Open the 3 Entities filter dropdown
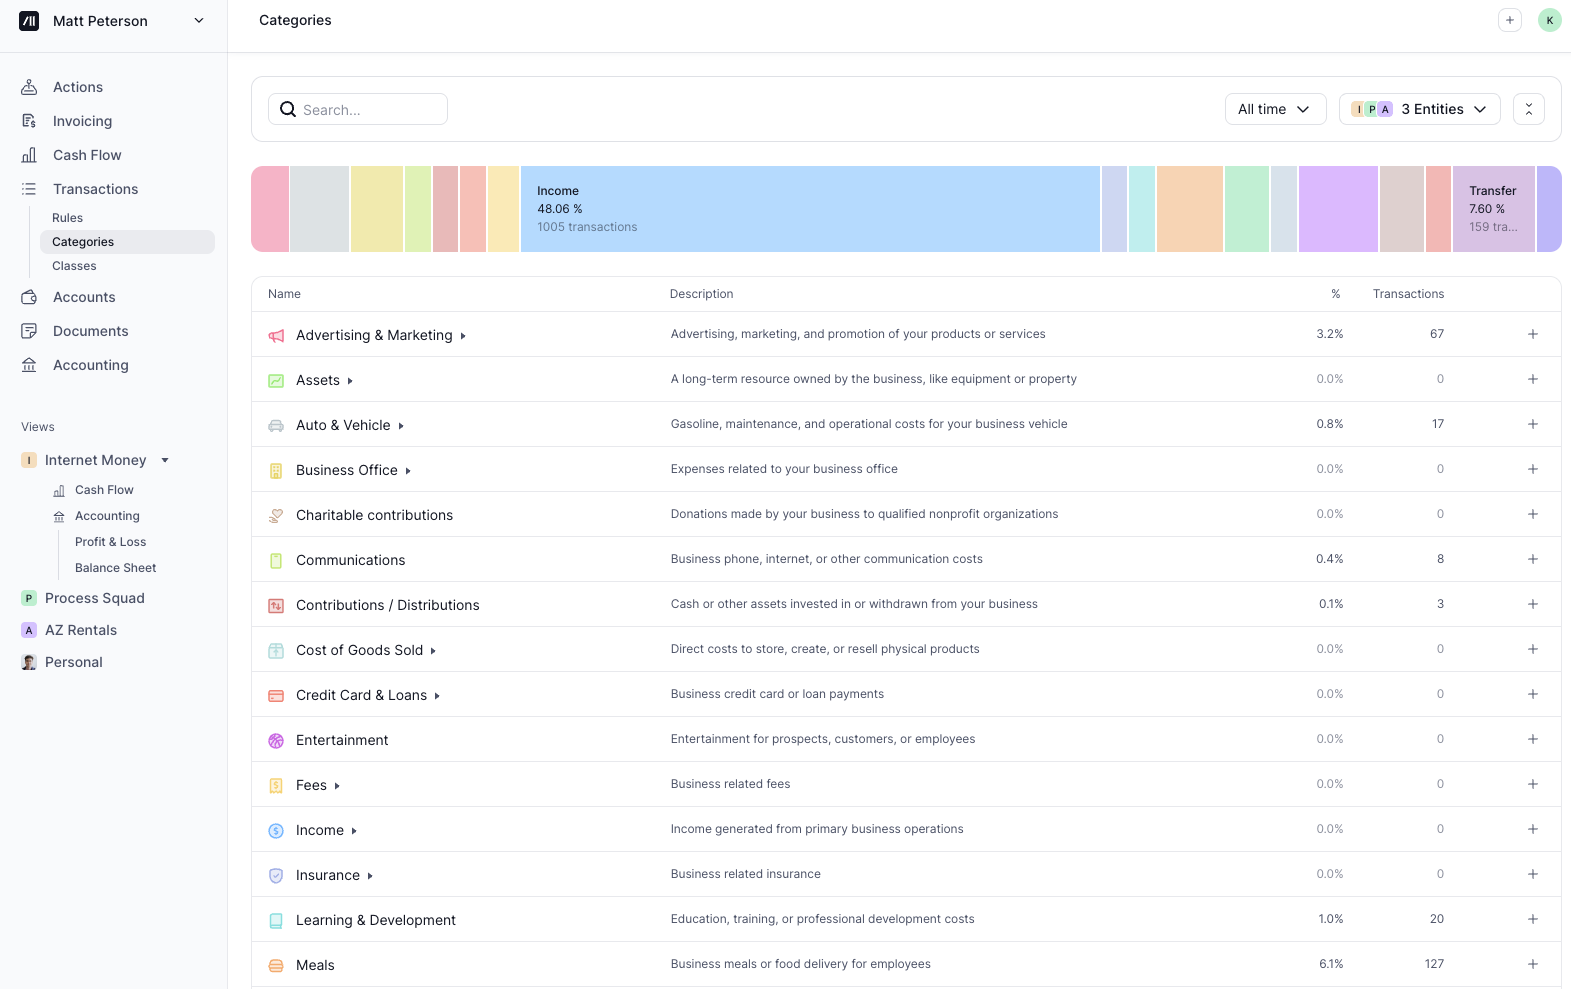Image resolution: width=1571 pixels, height=989 pixels. coord(1418,109)
